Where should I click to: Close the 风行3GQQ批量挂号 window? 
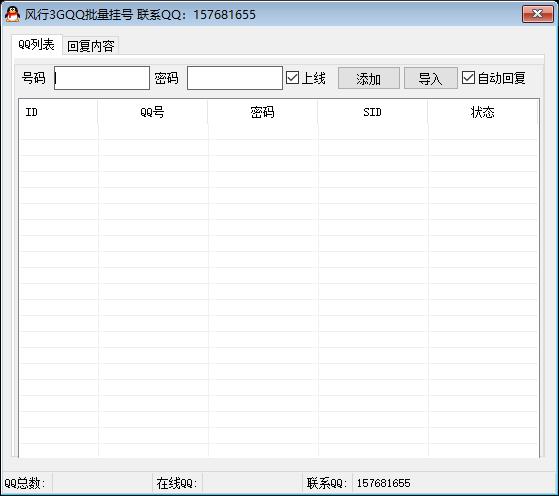(x=538, y=14)
